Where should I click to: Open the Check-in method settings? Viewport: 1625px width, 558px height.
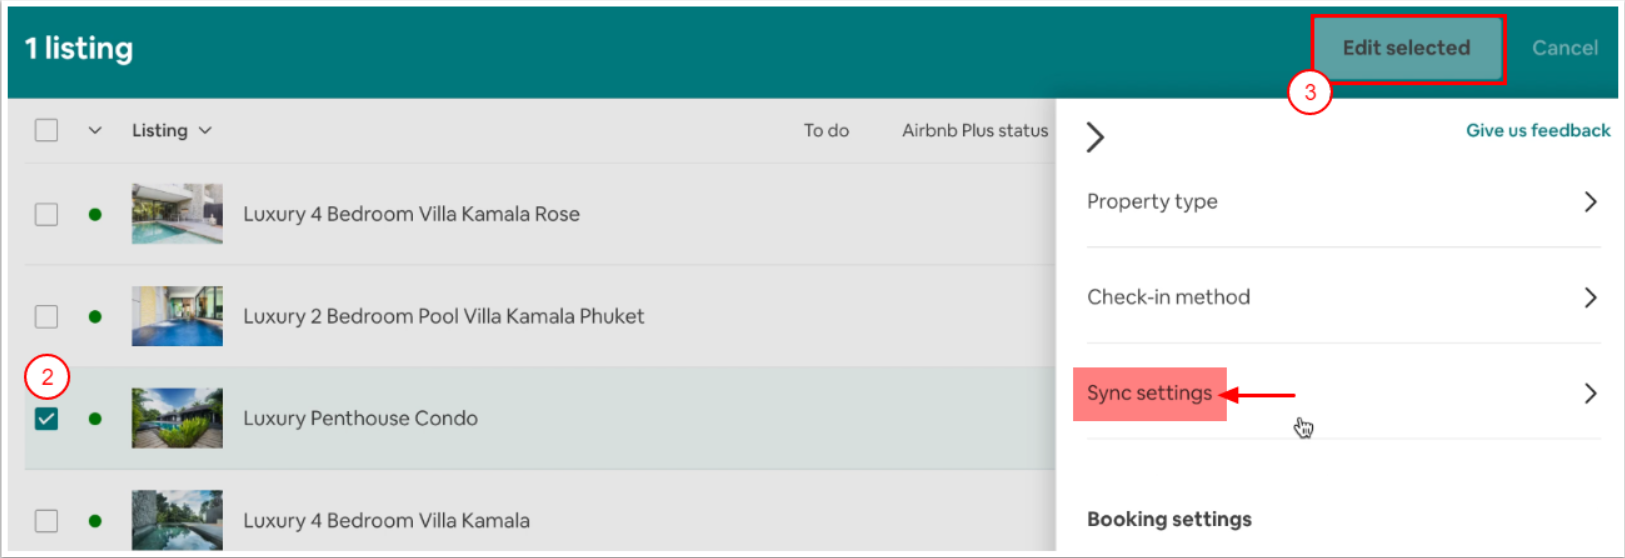click(1168, 297)
